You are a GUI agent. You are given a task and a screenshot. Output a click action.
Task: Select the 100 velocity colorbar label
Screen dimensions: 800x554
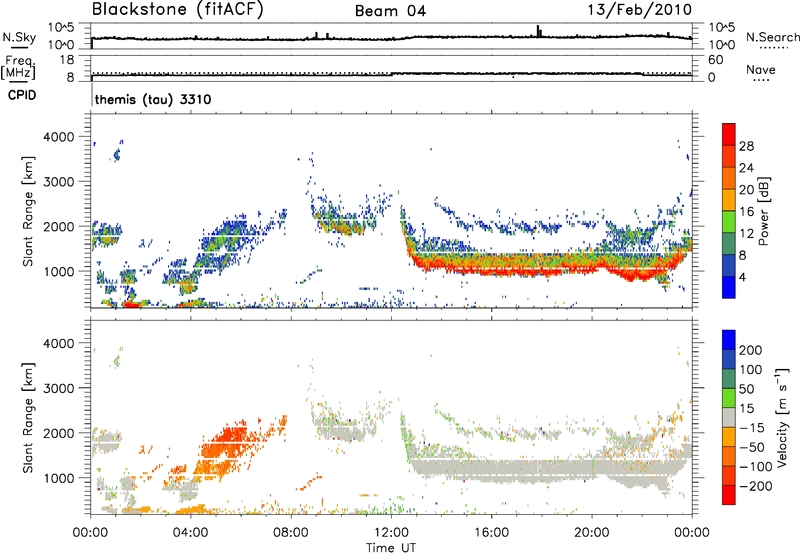pos(751,369)
